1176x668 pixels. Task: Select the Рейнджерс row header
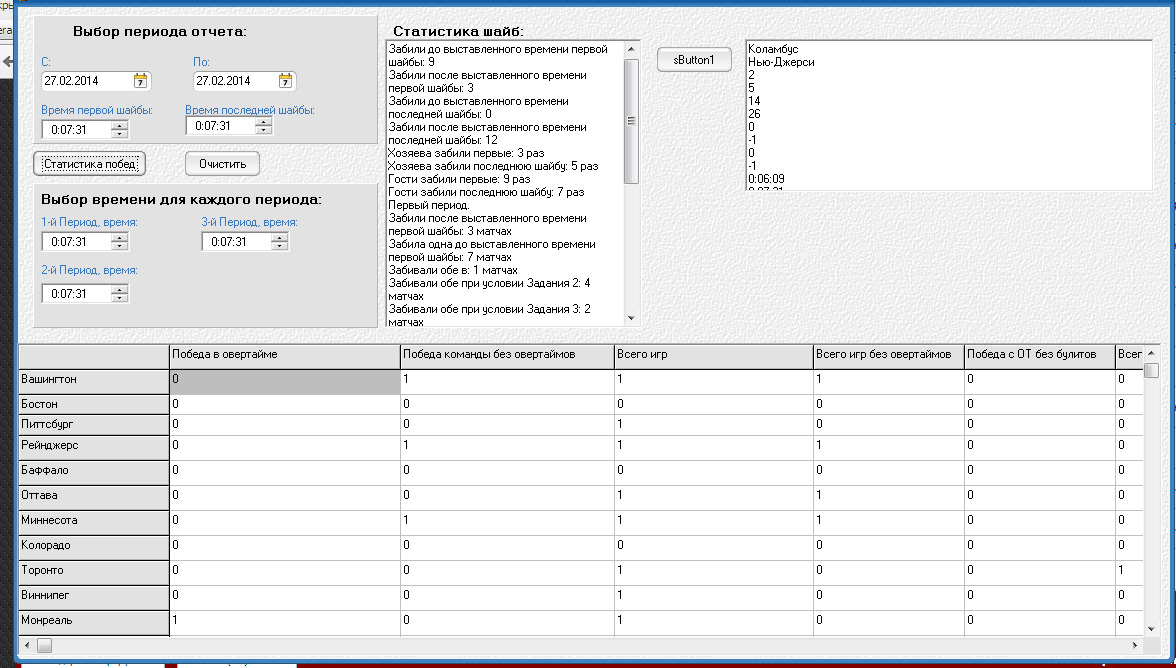94,448
